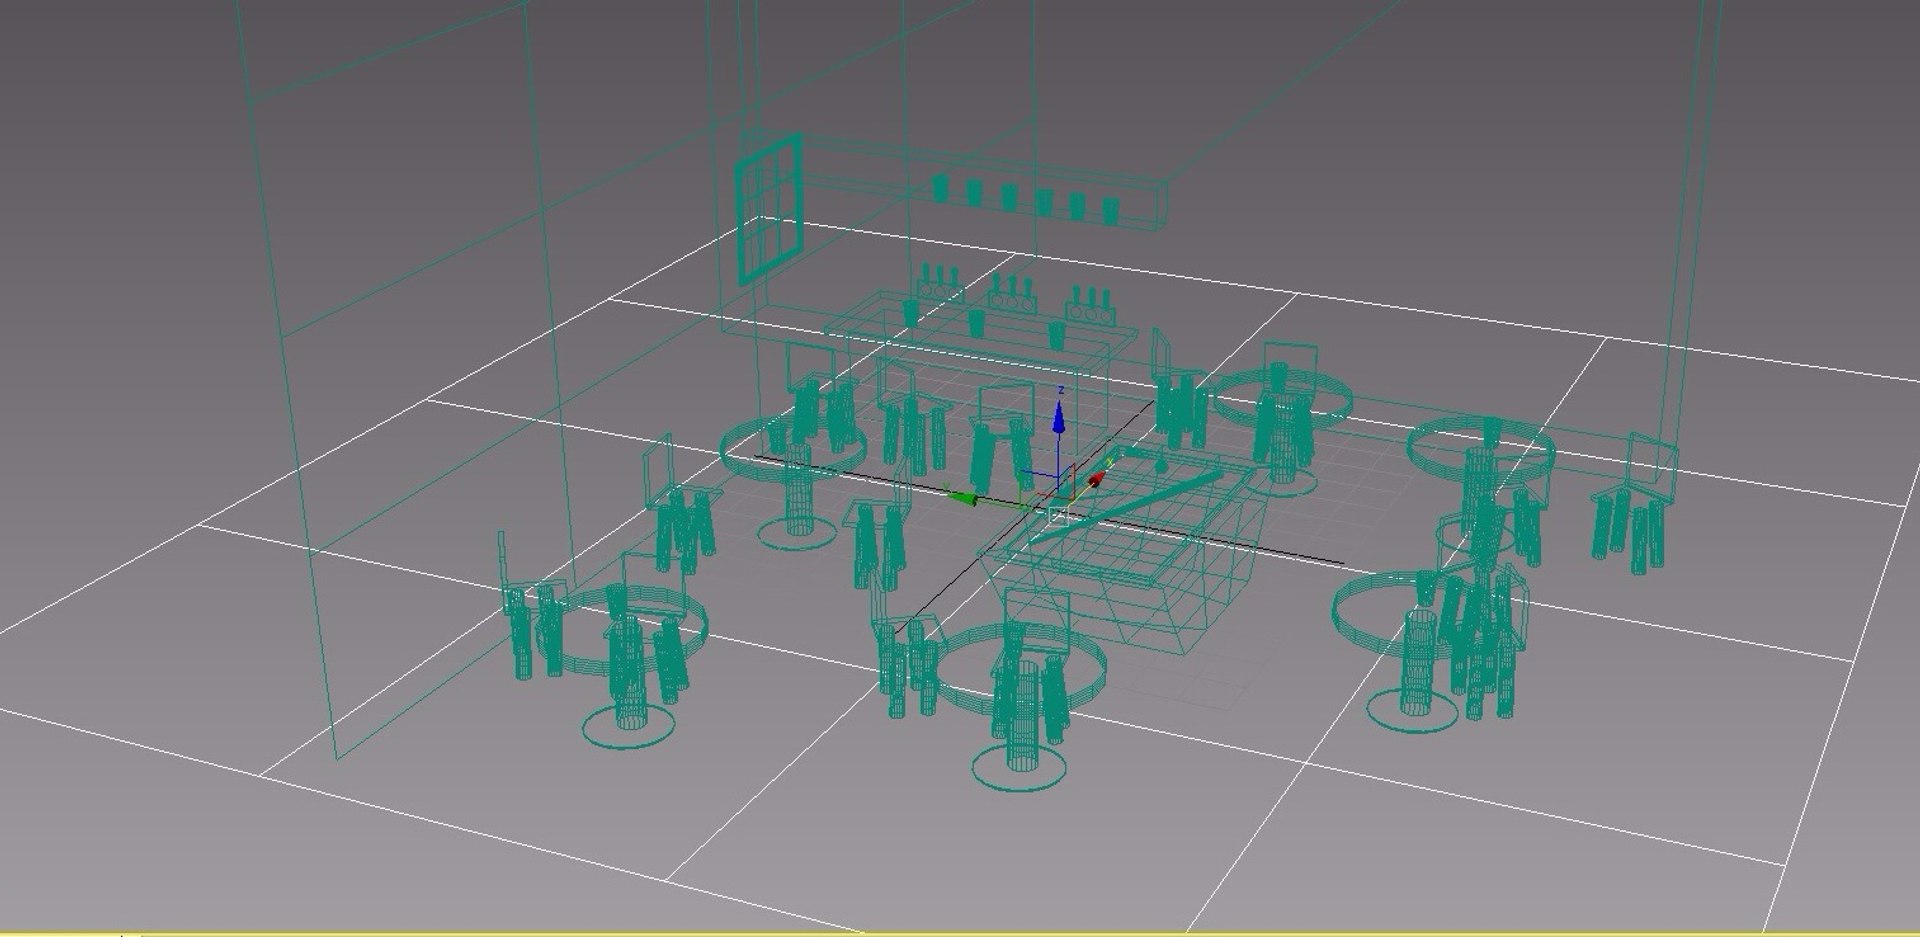
Task: Grab the red X-axis gizmo arrow
Action: tap(1098, 479)
